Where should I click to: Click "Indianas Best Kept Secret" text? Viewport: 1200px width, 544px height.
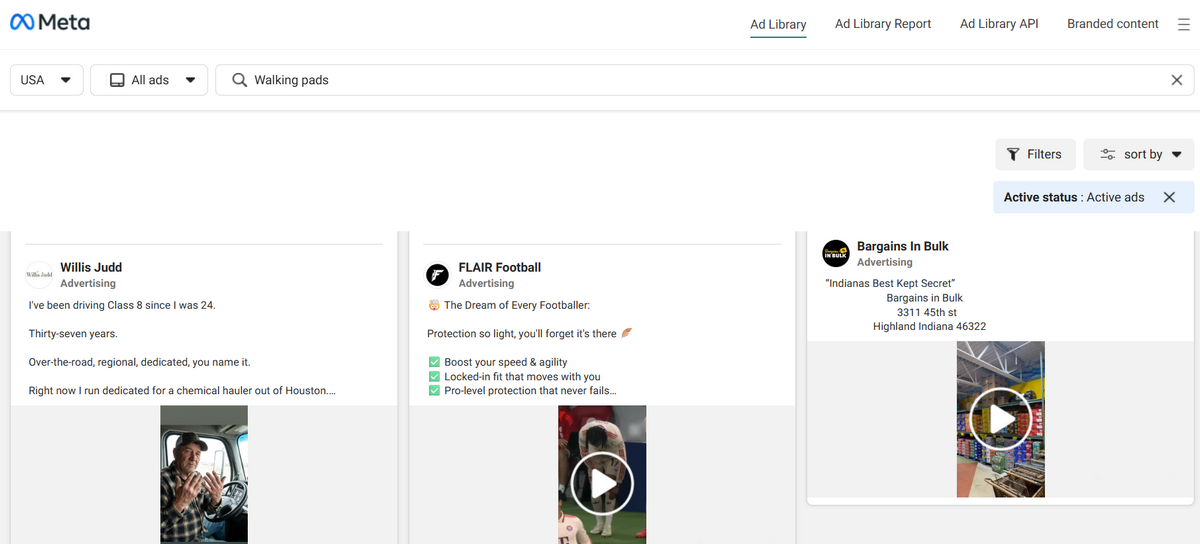[x=891, y=284]
